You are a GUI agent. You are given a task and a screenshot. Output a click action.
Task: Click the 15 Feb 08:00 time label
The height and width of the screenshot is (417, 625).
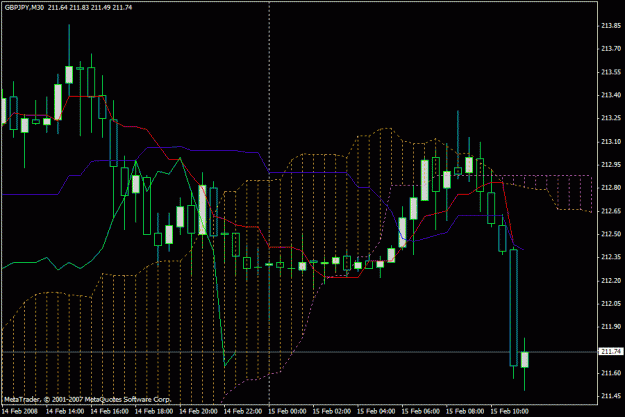tap(465, 411)
